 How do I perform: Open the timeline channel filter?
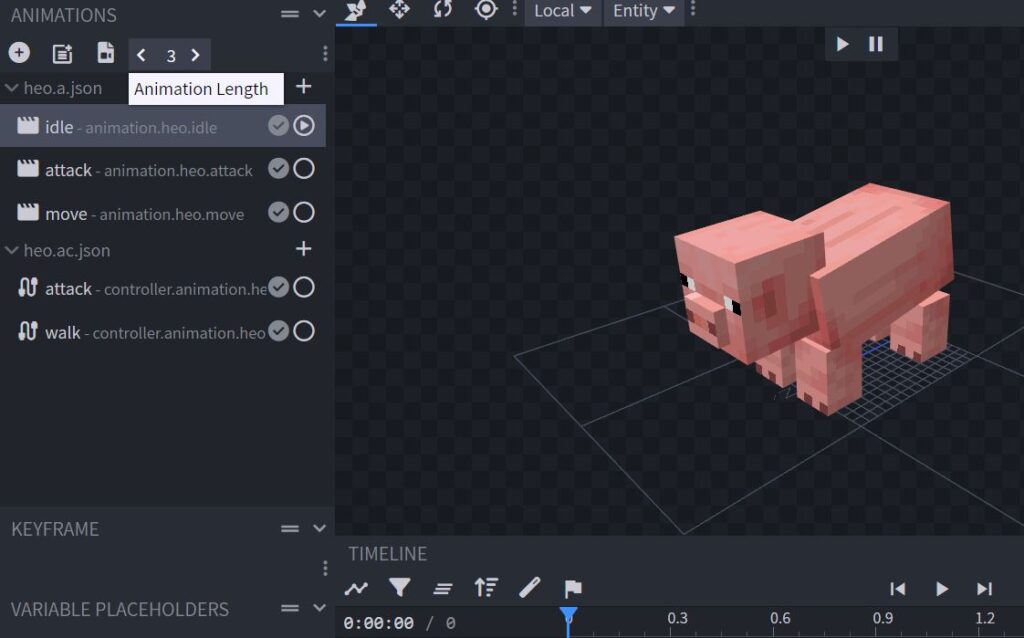[x=399, y=588]
